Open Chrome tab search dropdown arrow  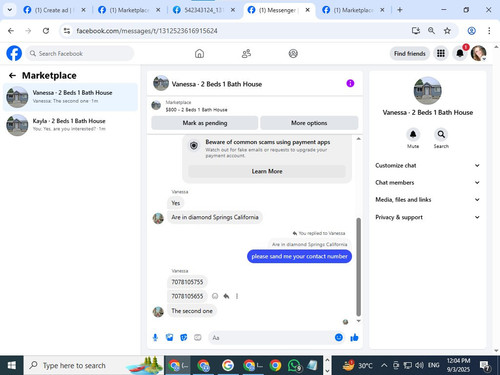pyautogui.click(x=10, y=10)
